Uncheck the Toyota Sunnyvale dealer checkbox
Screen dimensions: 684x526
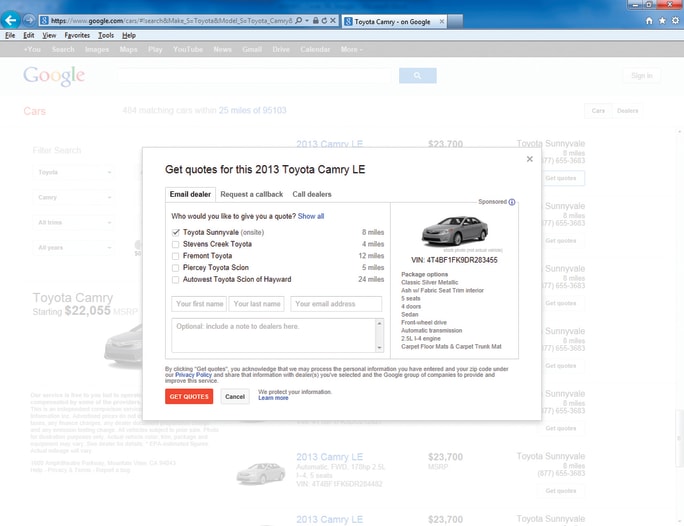176,232
